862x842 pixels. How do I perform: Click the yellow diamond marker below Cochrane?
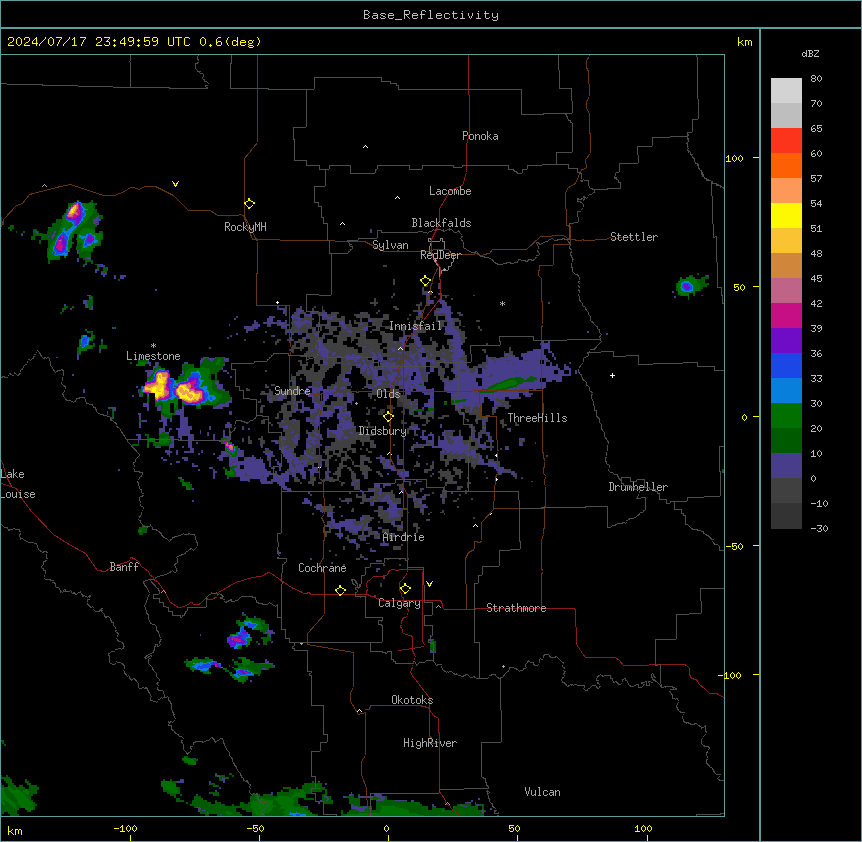point(340,590)
